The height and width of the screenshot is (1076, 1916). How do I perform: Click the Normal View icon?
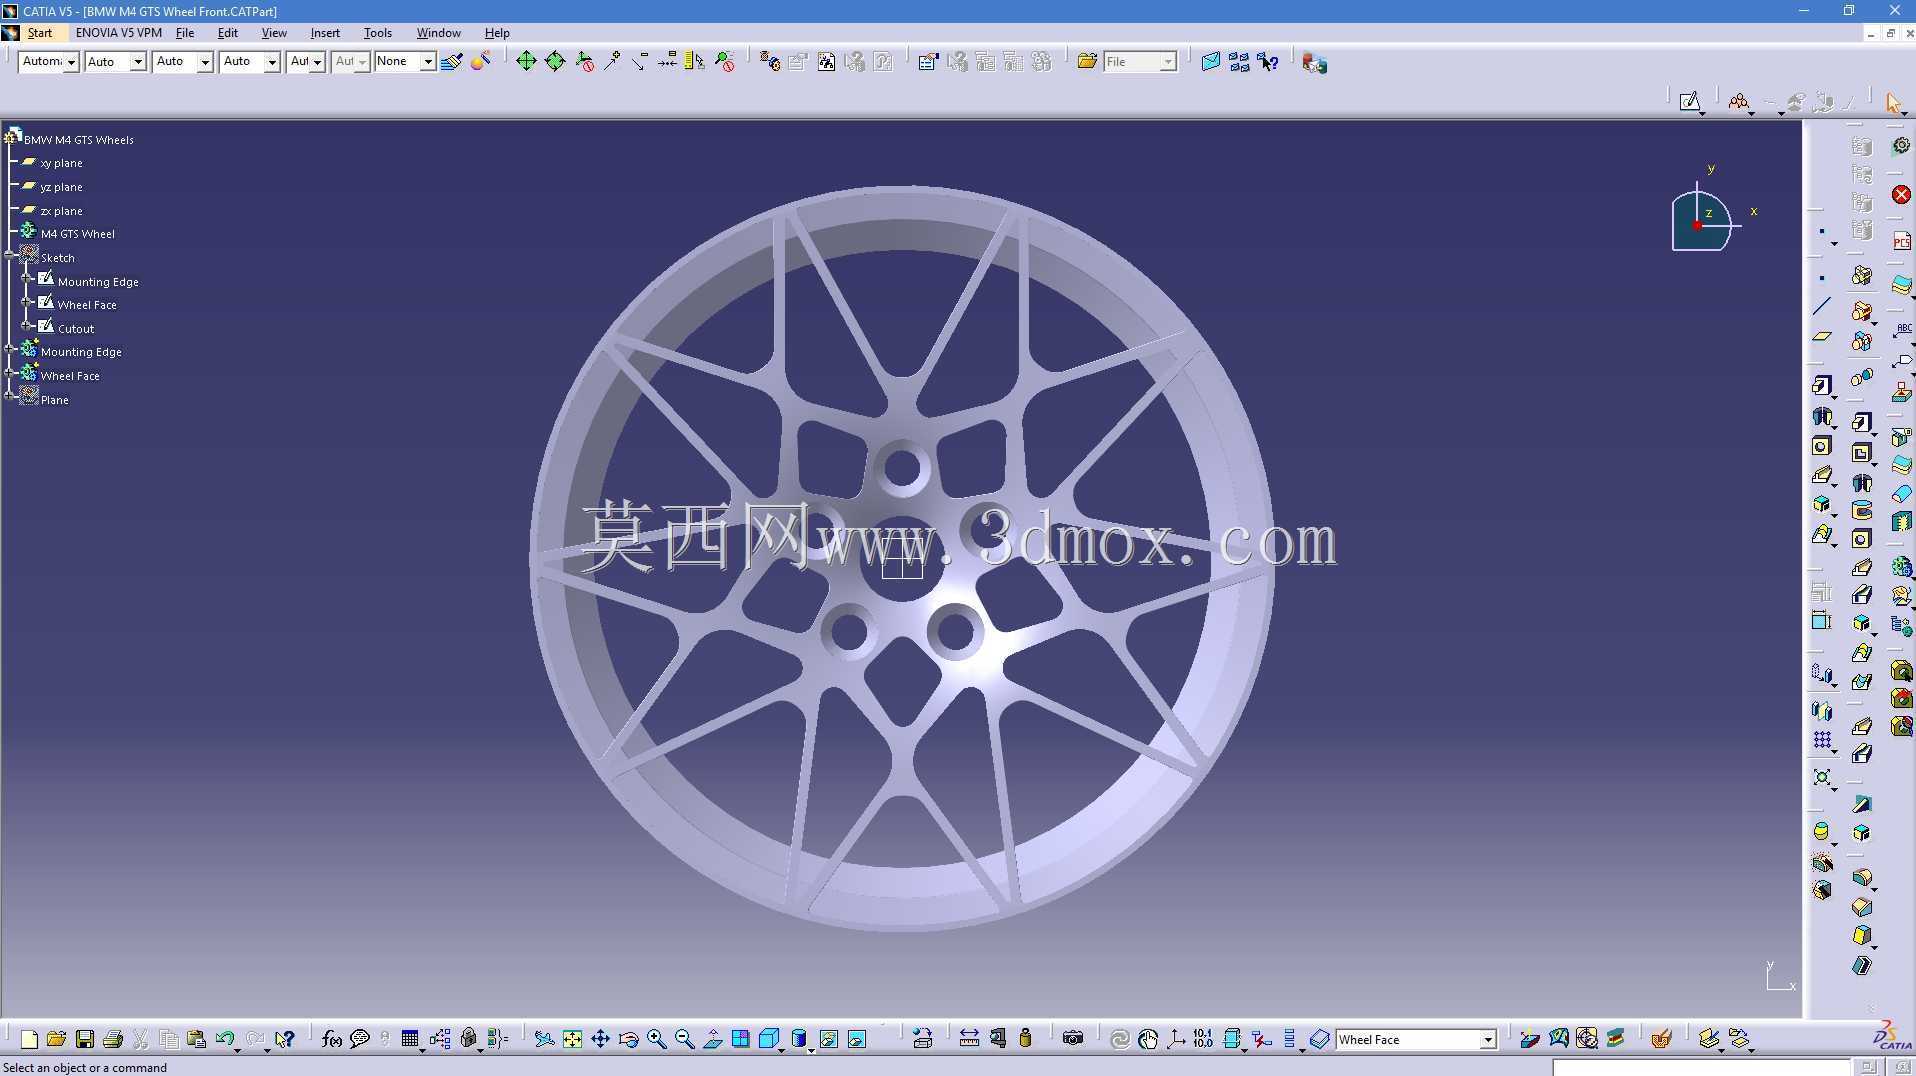[x=712, y=1039]
